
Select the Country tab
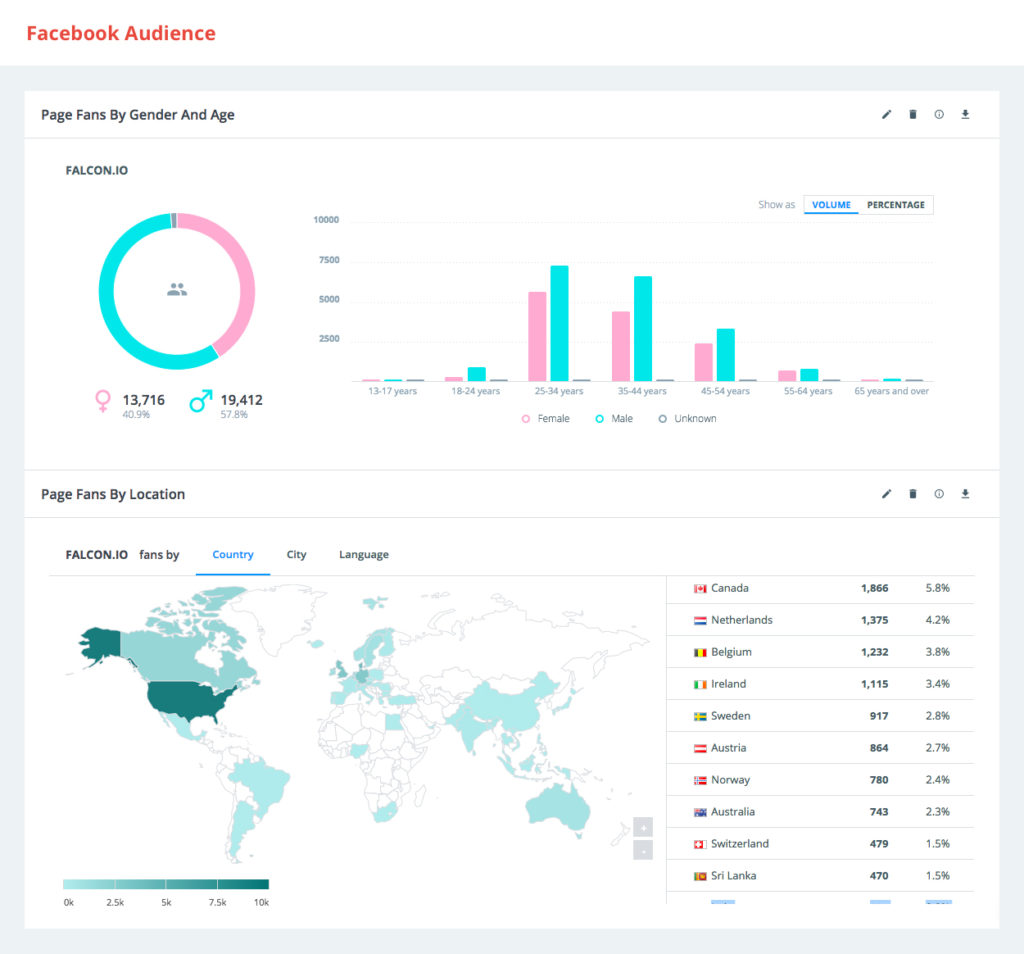coord(233,554)
